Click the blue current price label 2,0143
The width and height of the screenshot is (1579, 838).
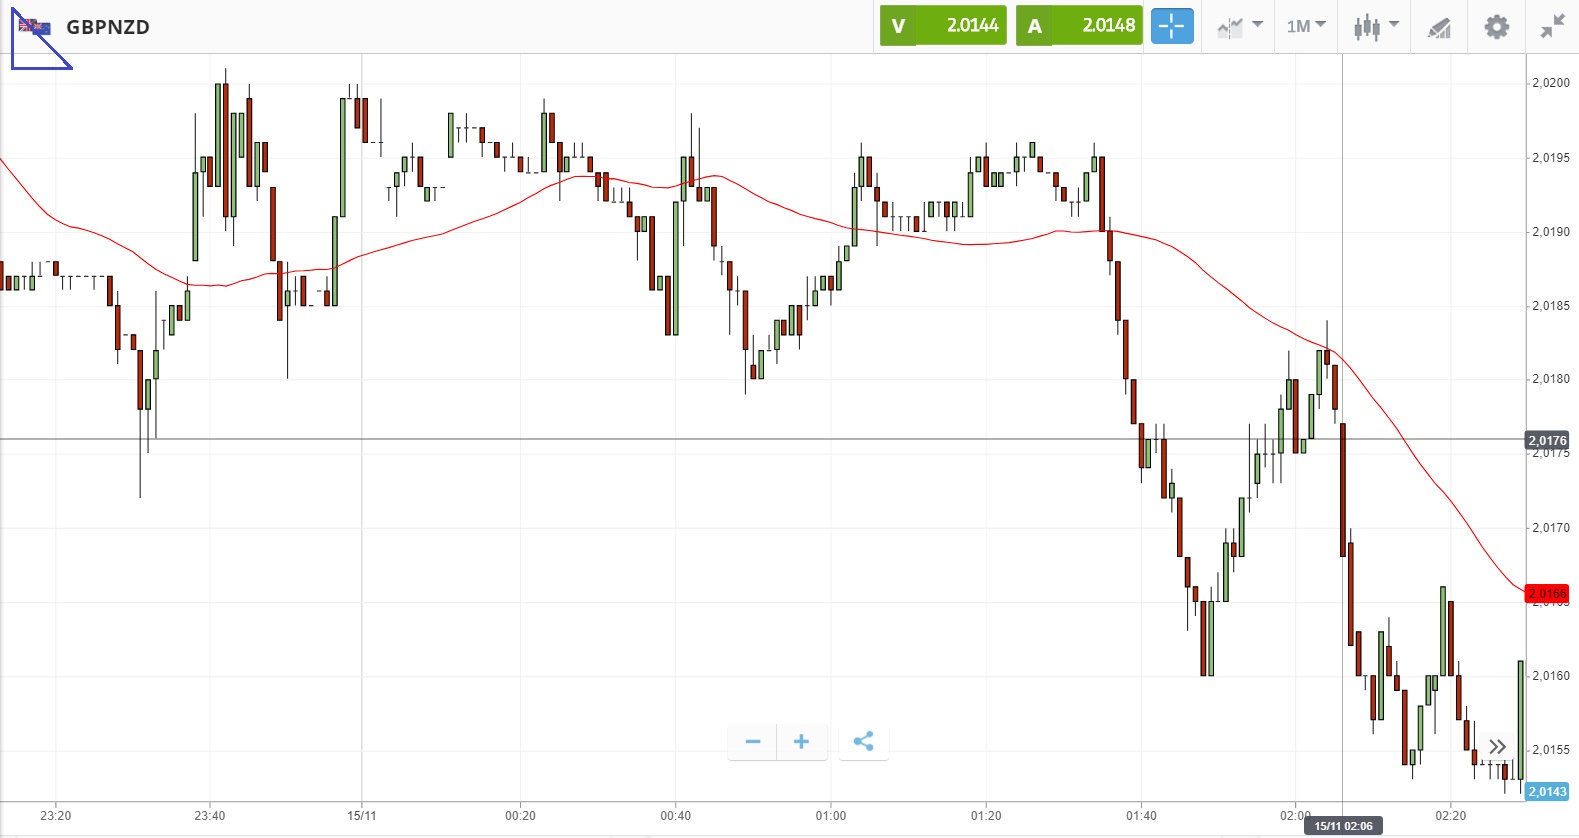pyautogui.click(x=1547, y=792)
